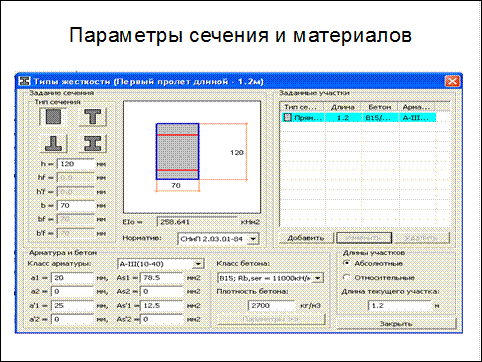Click the disabled h'f input field
This screenshot has width=482, height=362.
pyautogui.click(x=76, y=192)
